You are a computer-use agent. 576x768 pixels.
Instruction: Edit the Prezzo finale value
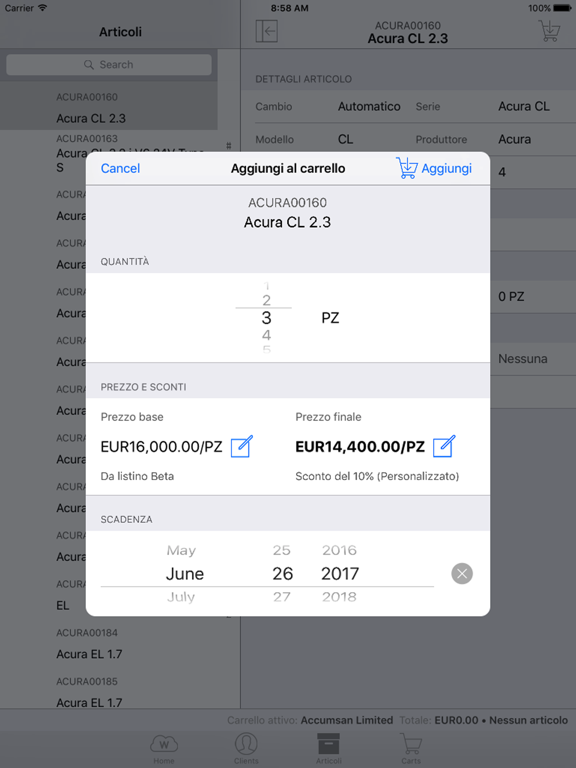coord(444,446)
